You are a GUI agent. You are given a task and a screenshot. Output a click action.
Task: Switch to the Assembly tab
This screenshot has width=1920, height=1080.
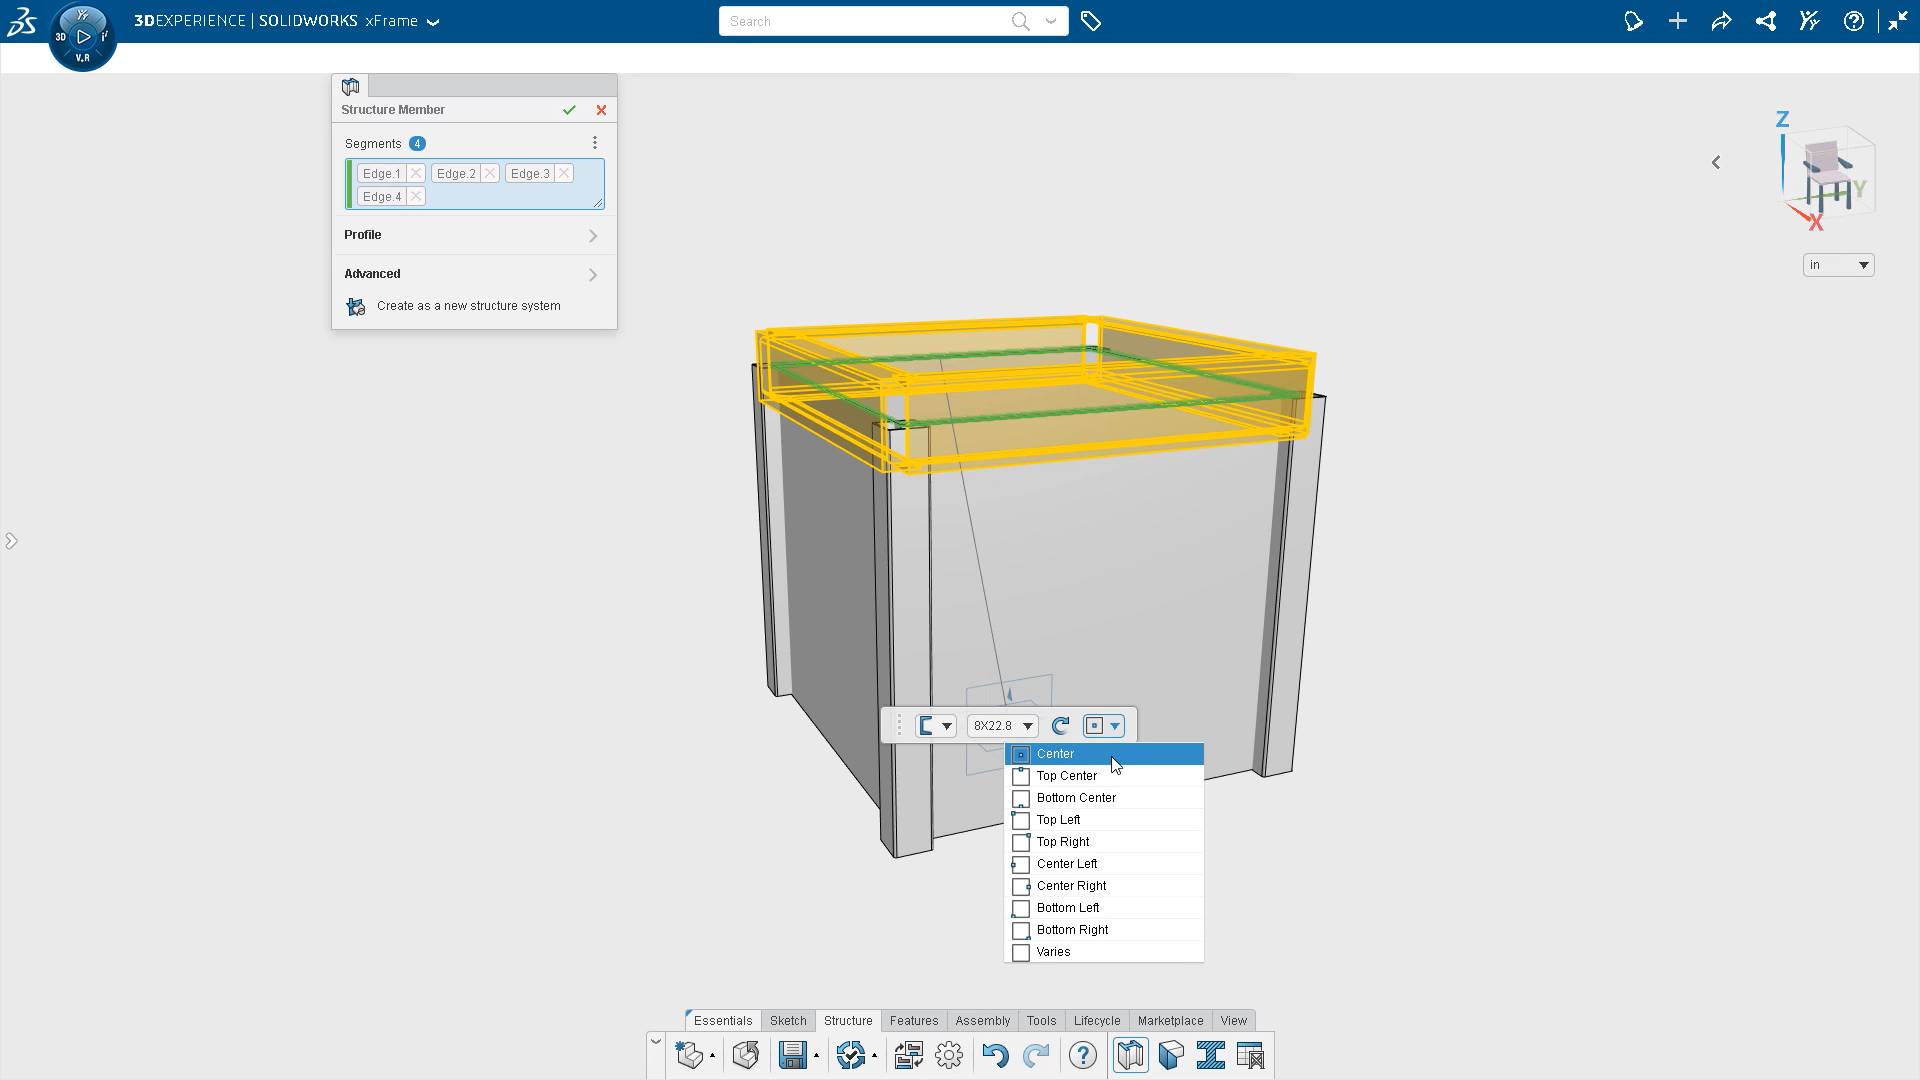pos(982,1021)
